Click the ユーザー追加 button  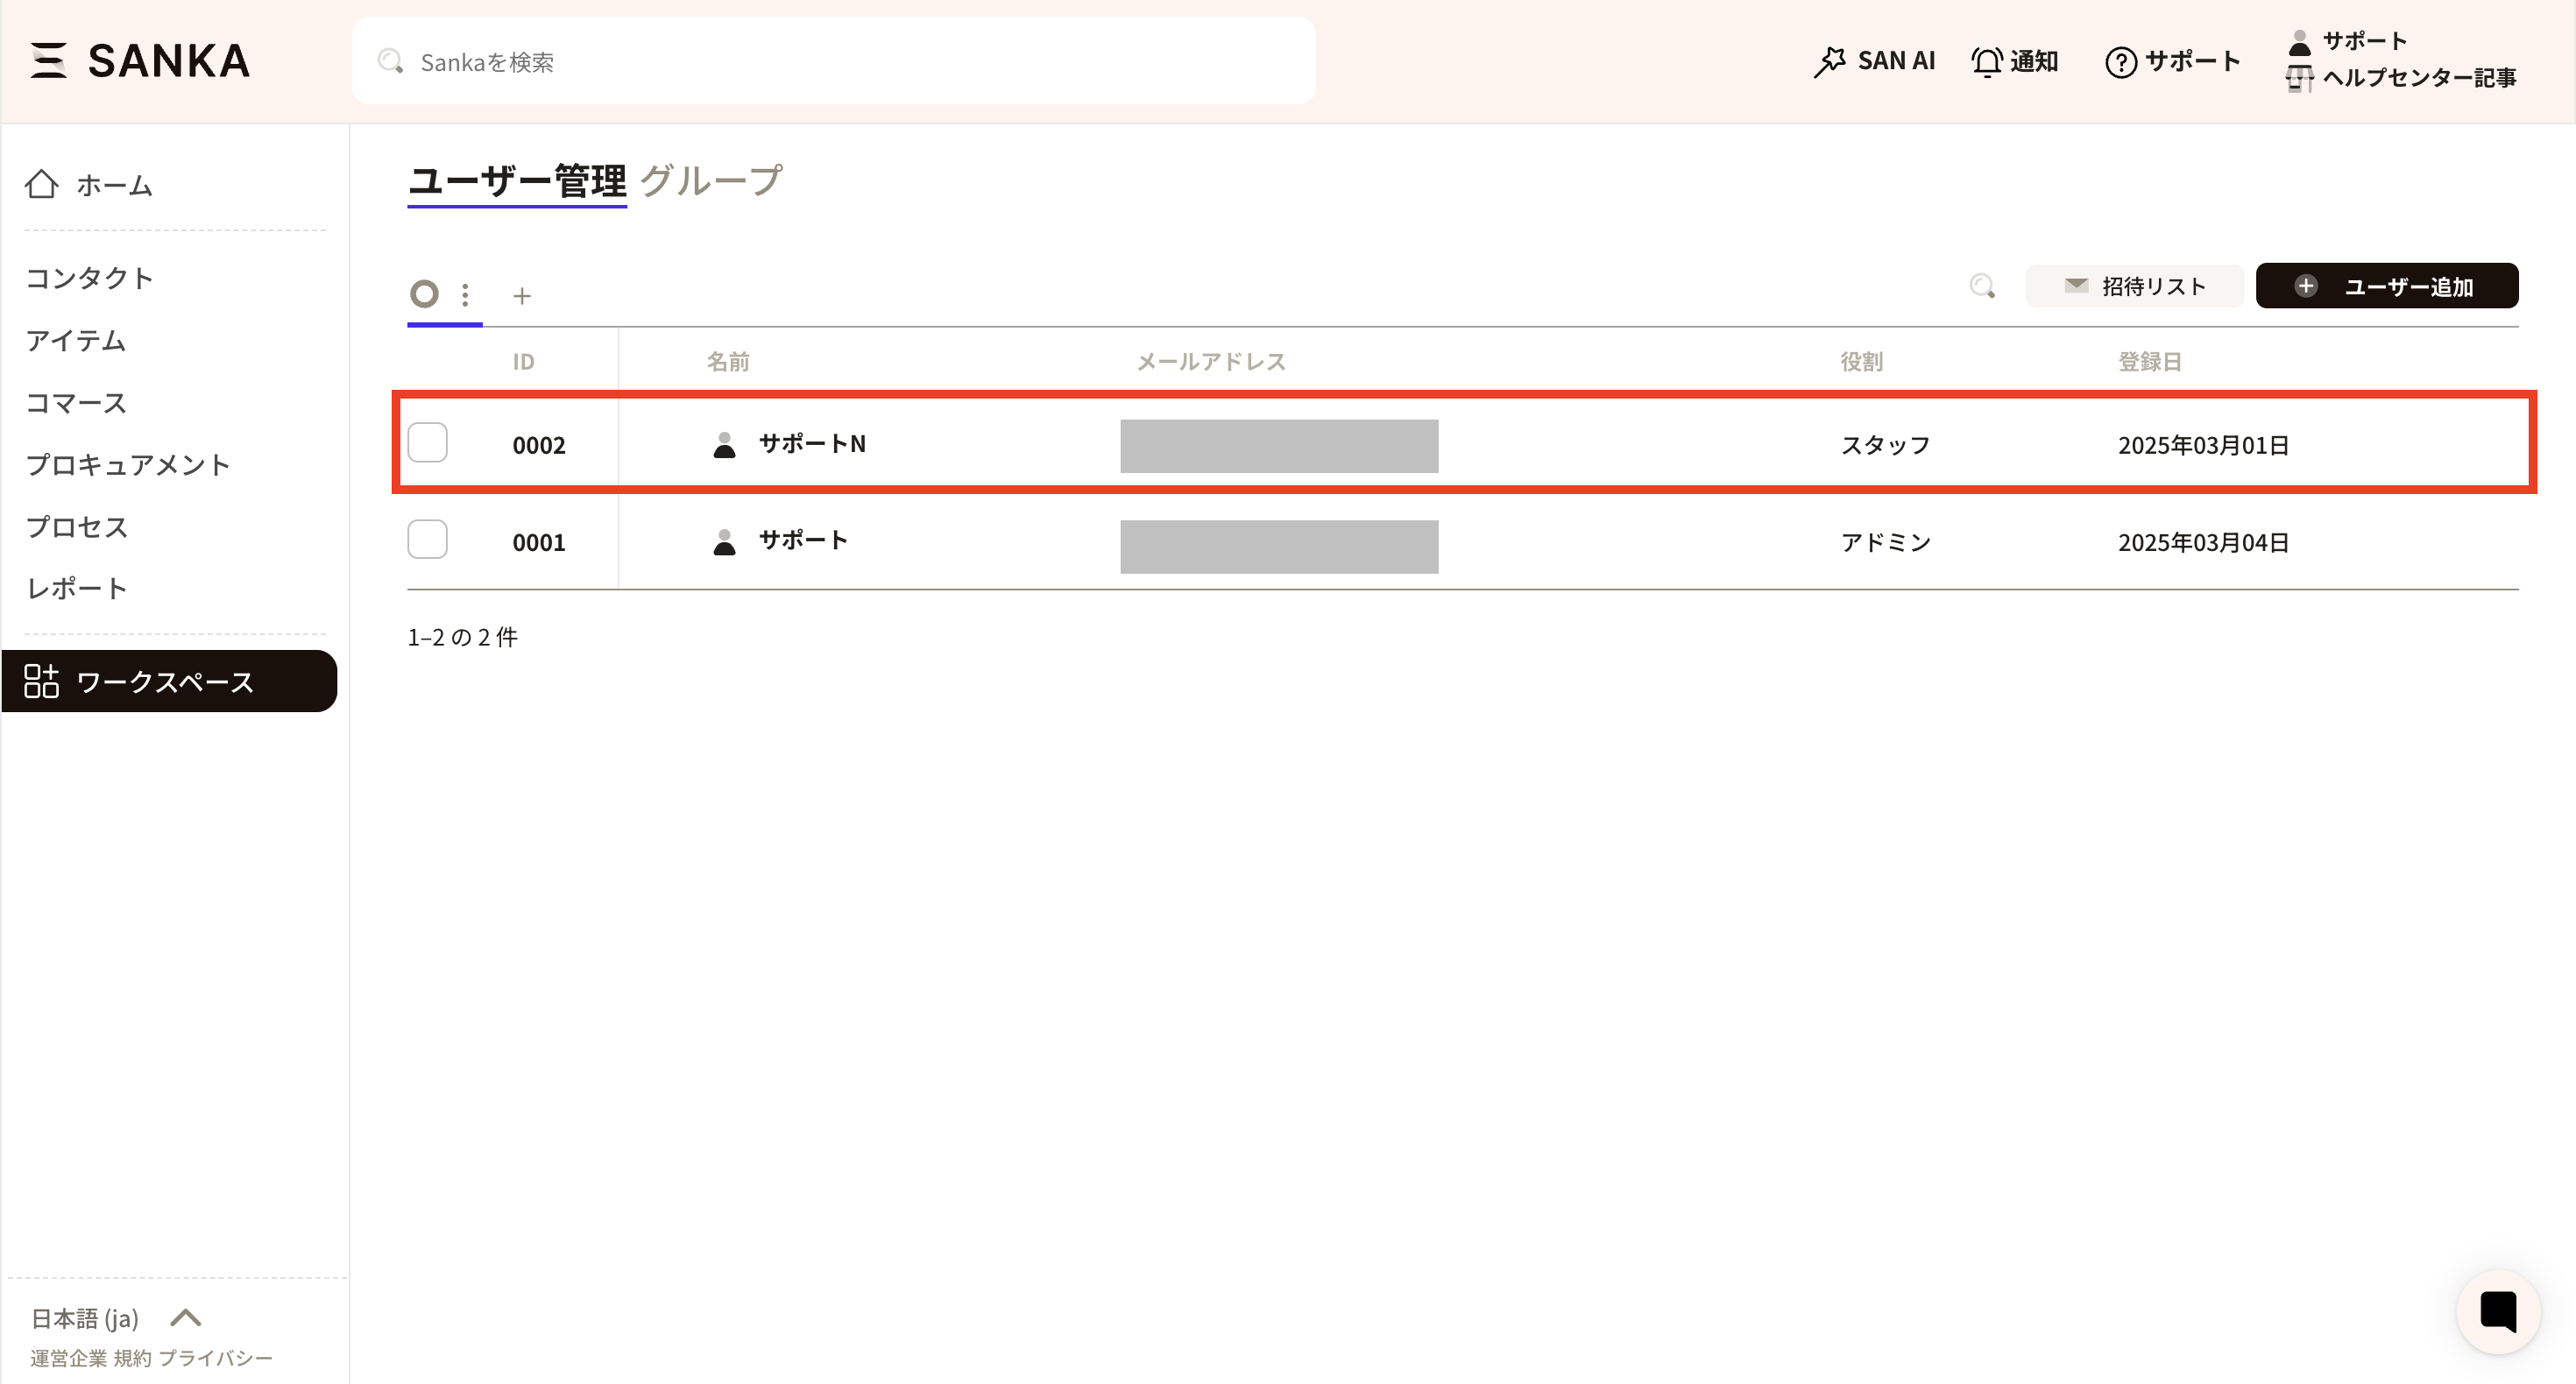coord(2387,286)
